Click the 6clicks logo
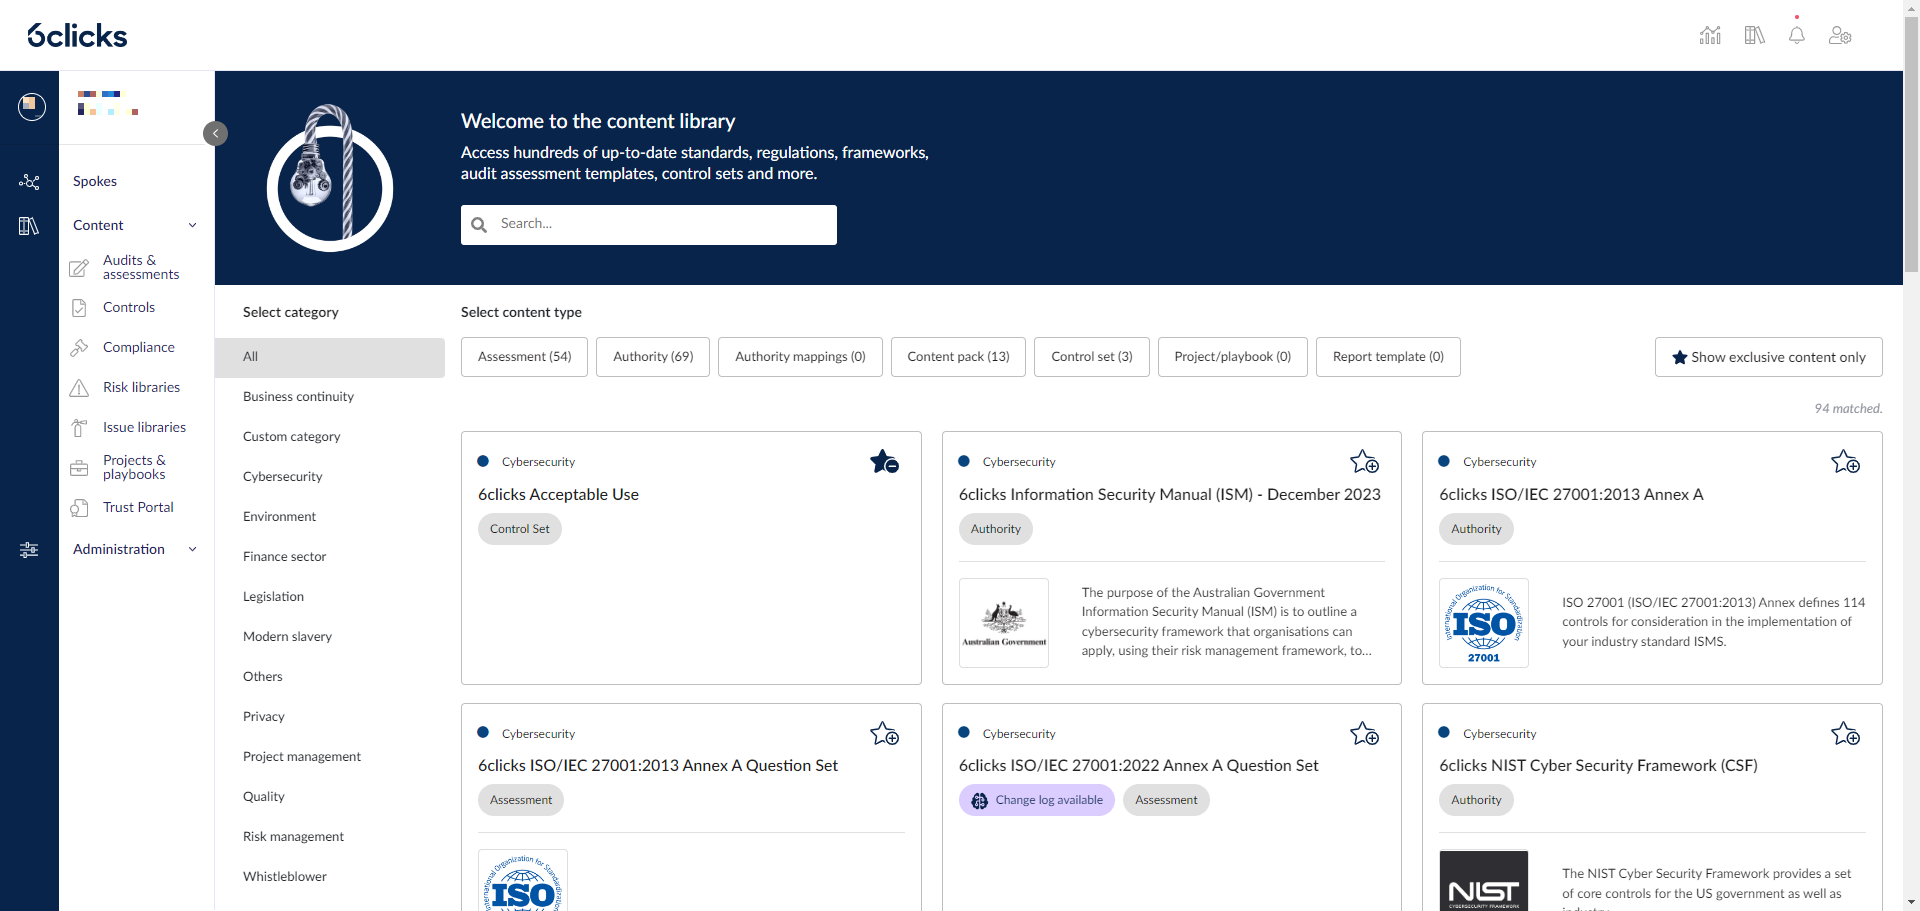The image size is (1920, 911). [77, 36]
